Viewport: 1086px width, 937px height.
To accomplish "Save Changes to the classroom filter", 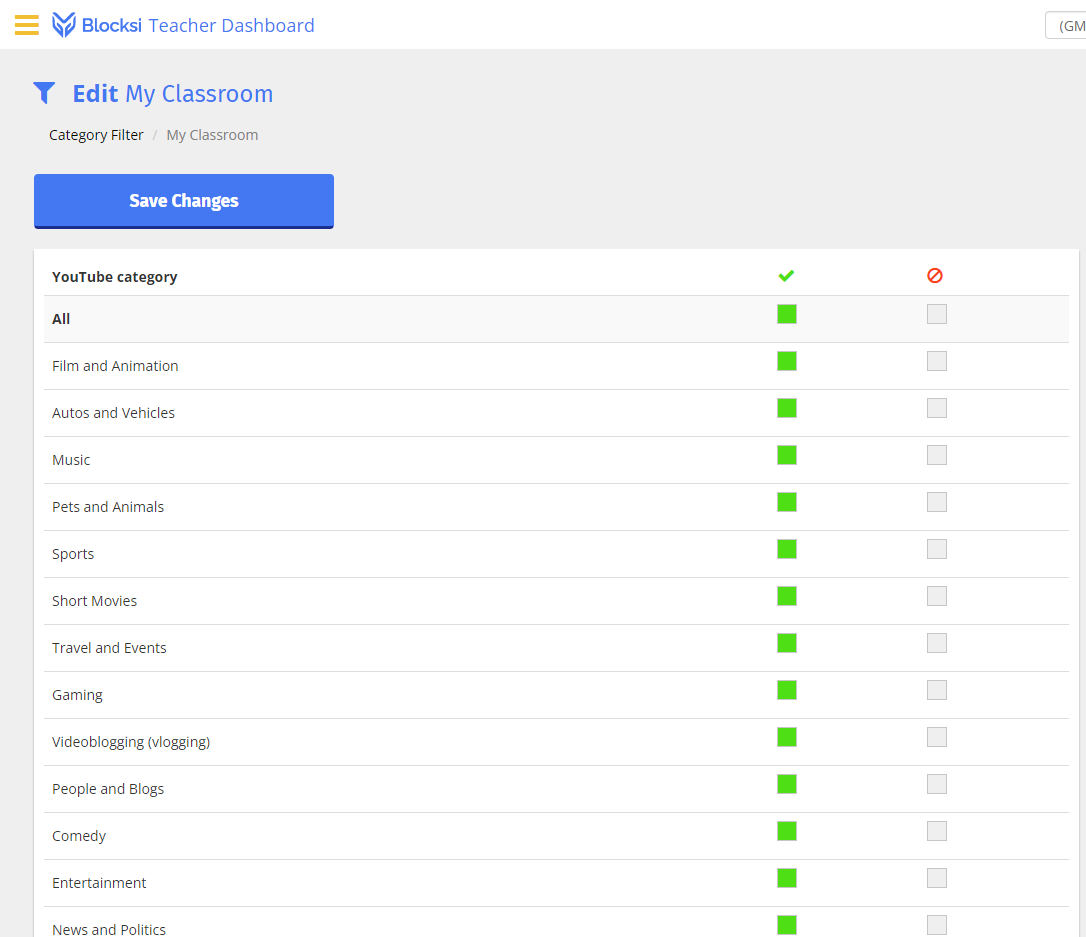I will (x=184, y=201).
